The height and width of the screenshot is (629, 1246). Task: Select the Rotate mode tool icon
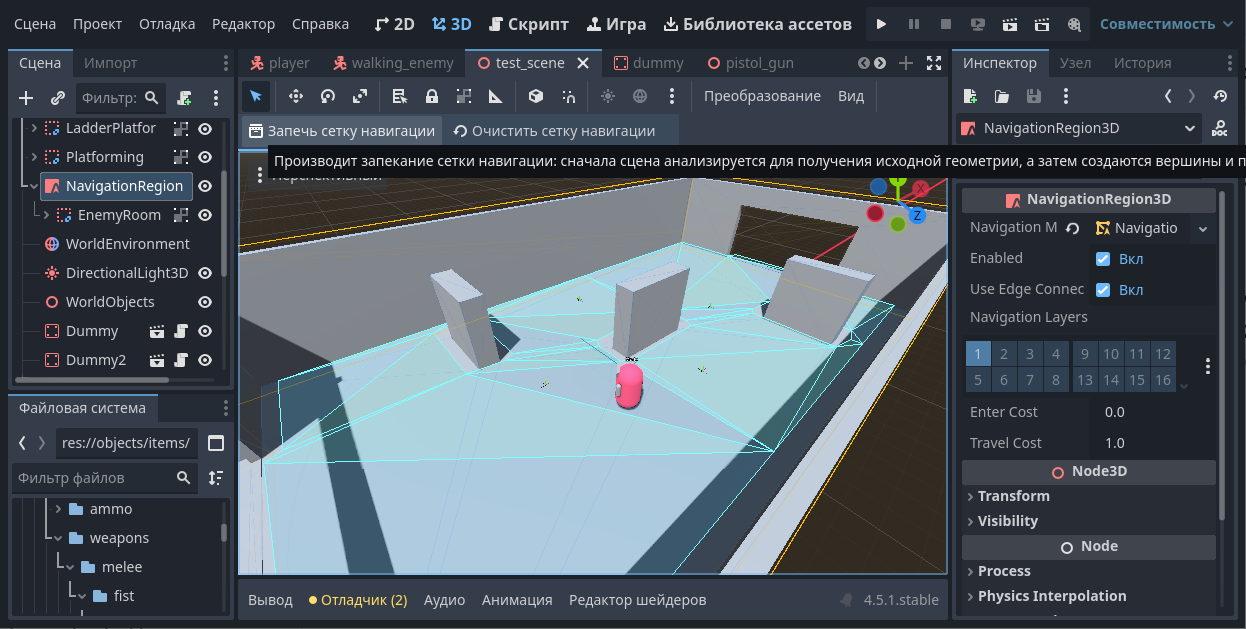coord(328,96)
